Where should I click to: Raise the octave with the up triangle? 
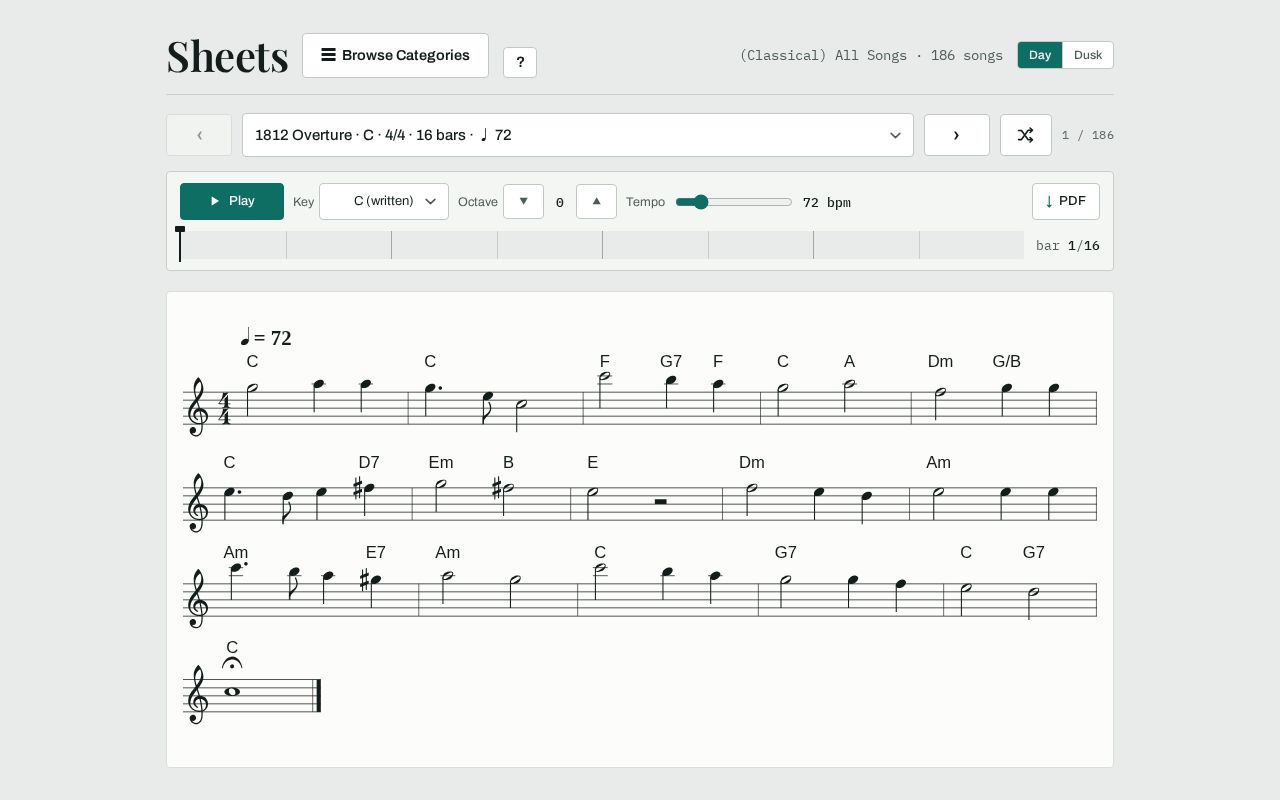[596, 202]
